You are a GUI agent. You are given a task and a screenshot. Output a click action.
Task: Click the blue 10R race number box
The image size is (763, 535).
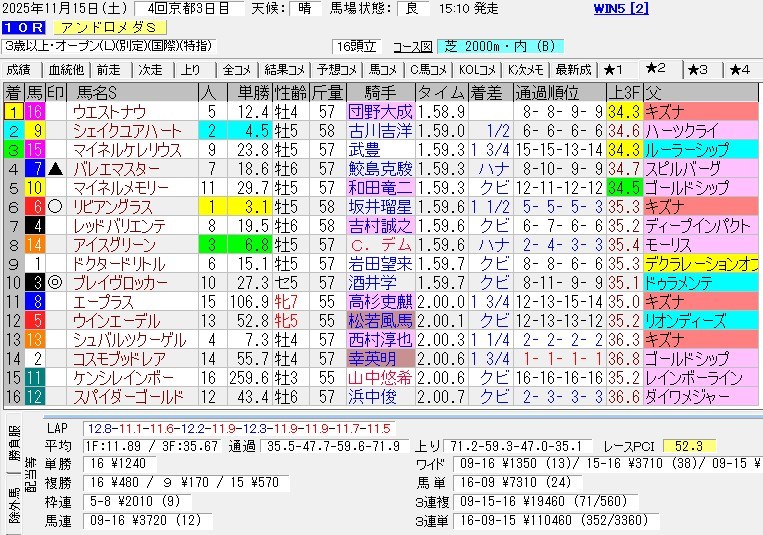[22, 28]
